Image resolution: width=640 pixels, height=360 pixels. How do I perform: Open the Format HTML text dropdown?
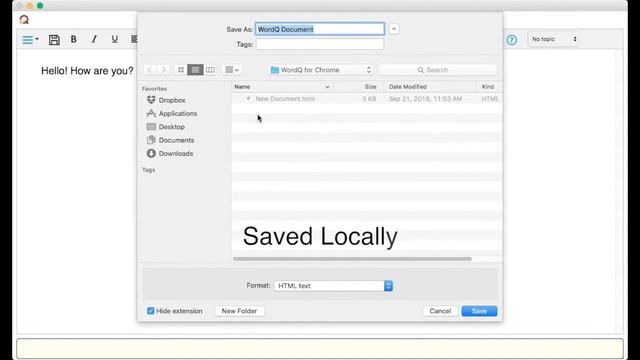tap(333, 286)
